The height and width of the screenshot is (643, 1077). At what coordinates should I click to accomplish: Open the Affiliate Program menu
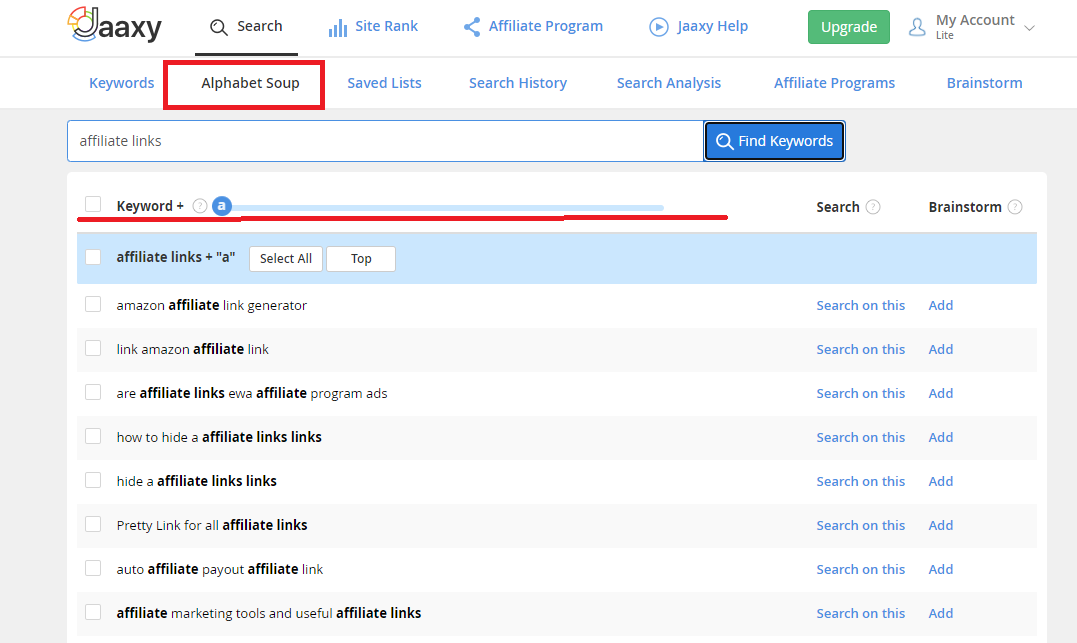coord(533,27)
